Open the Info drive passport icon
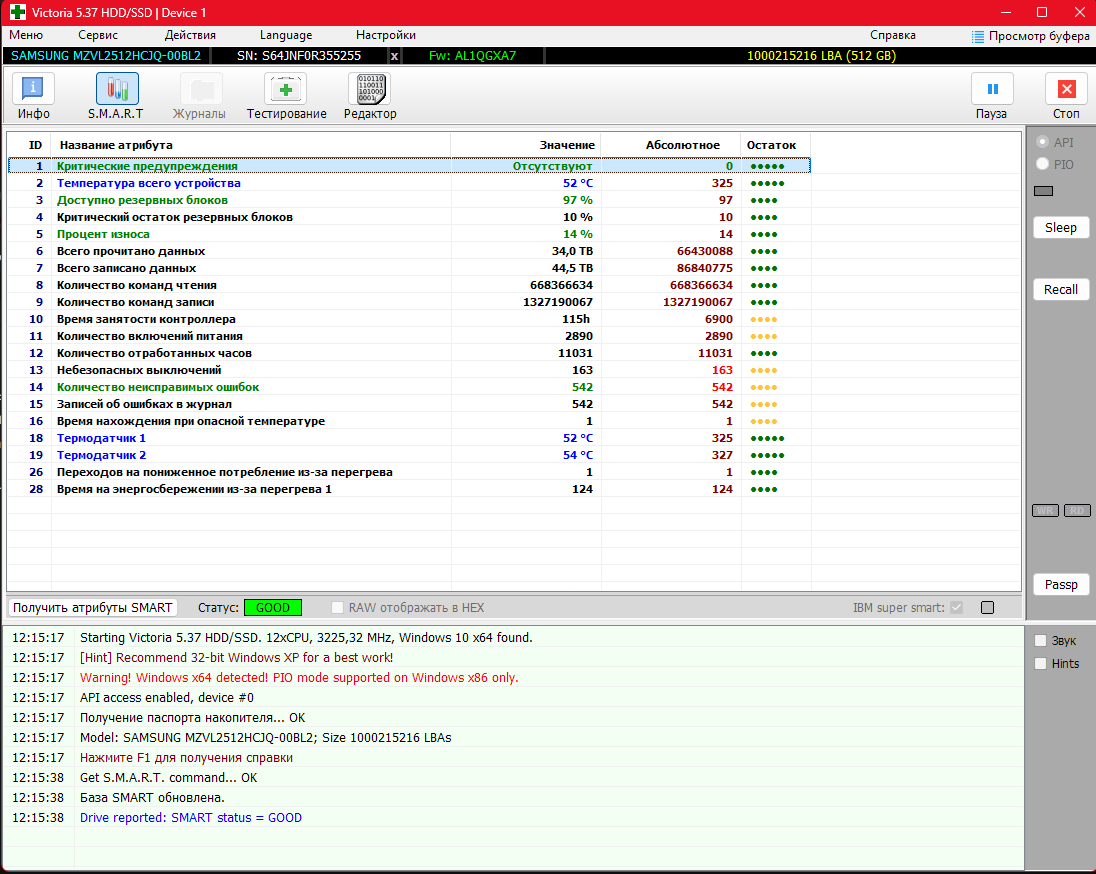This screenshot has height=874, width=1096. coord(34,90)
